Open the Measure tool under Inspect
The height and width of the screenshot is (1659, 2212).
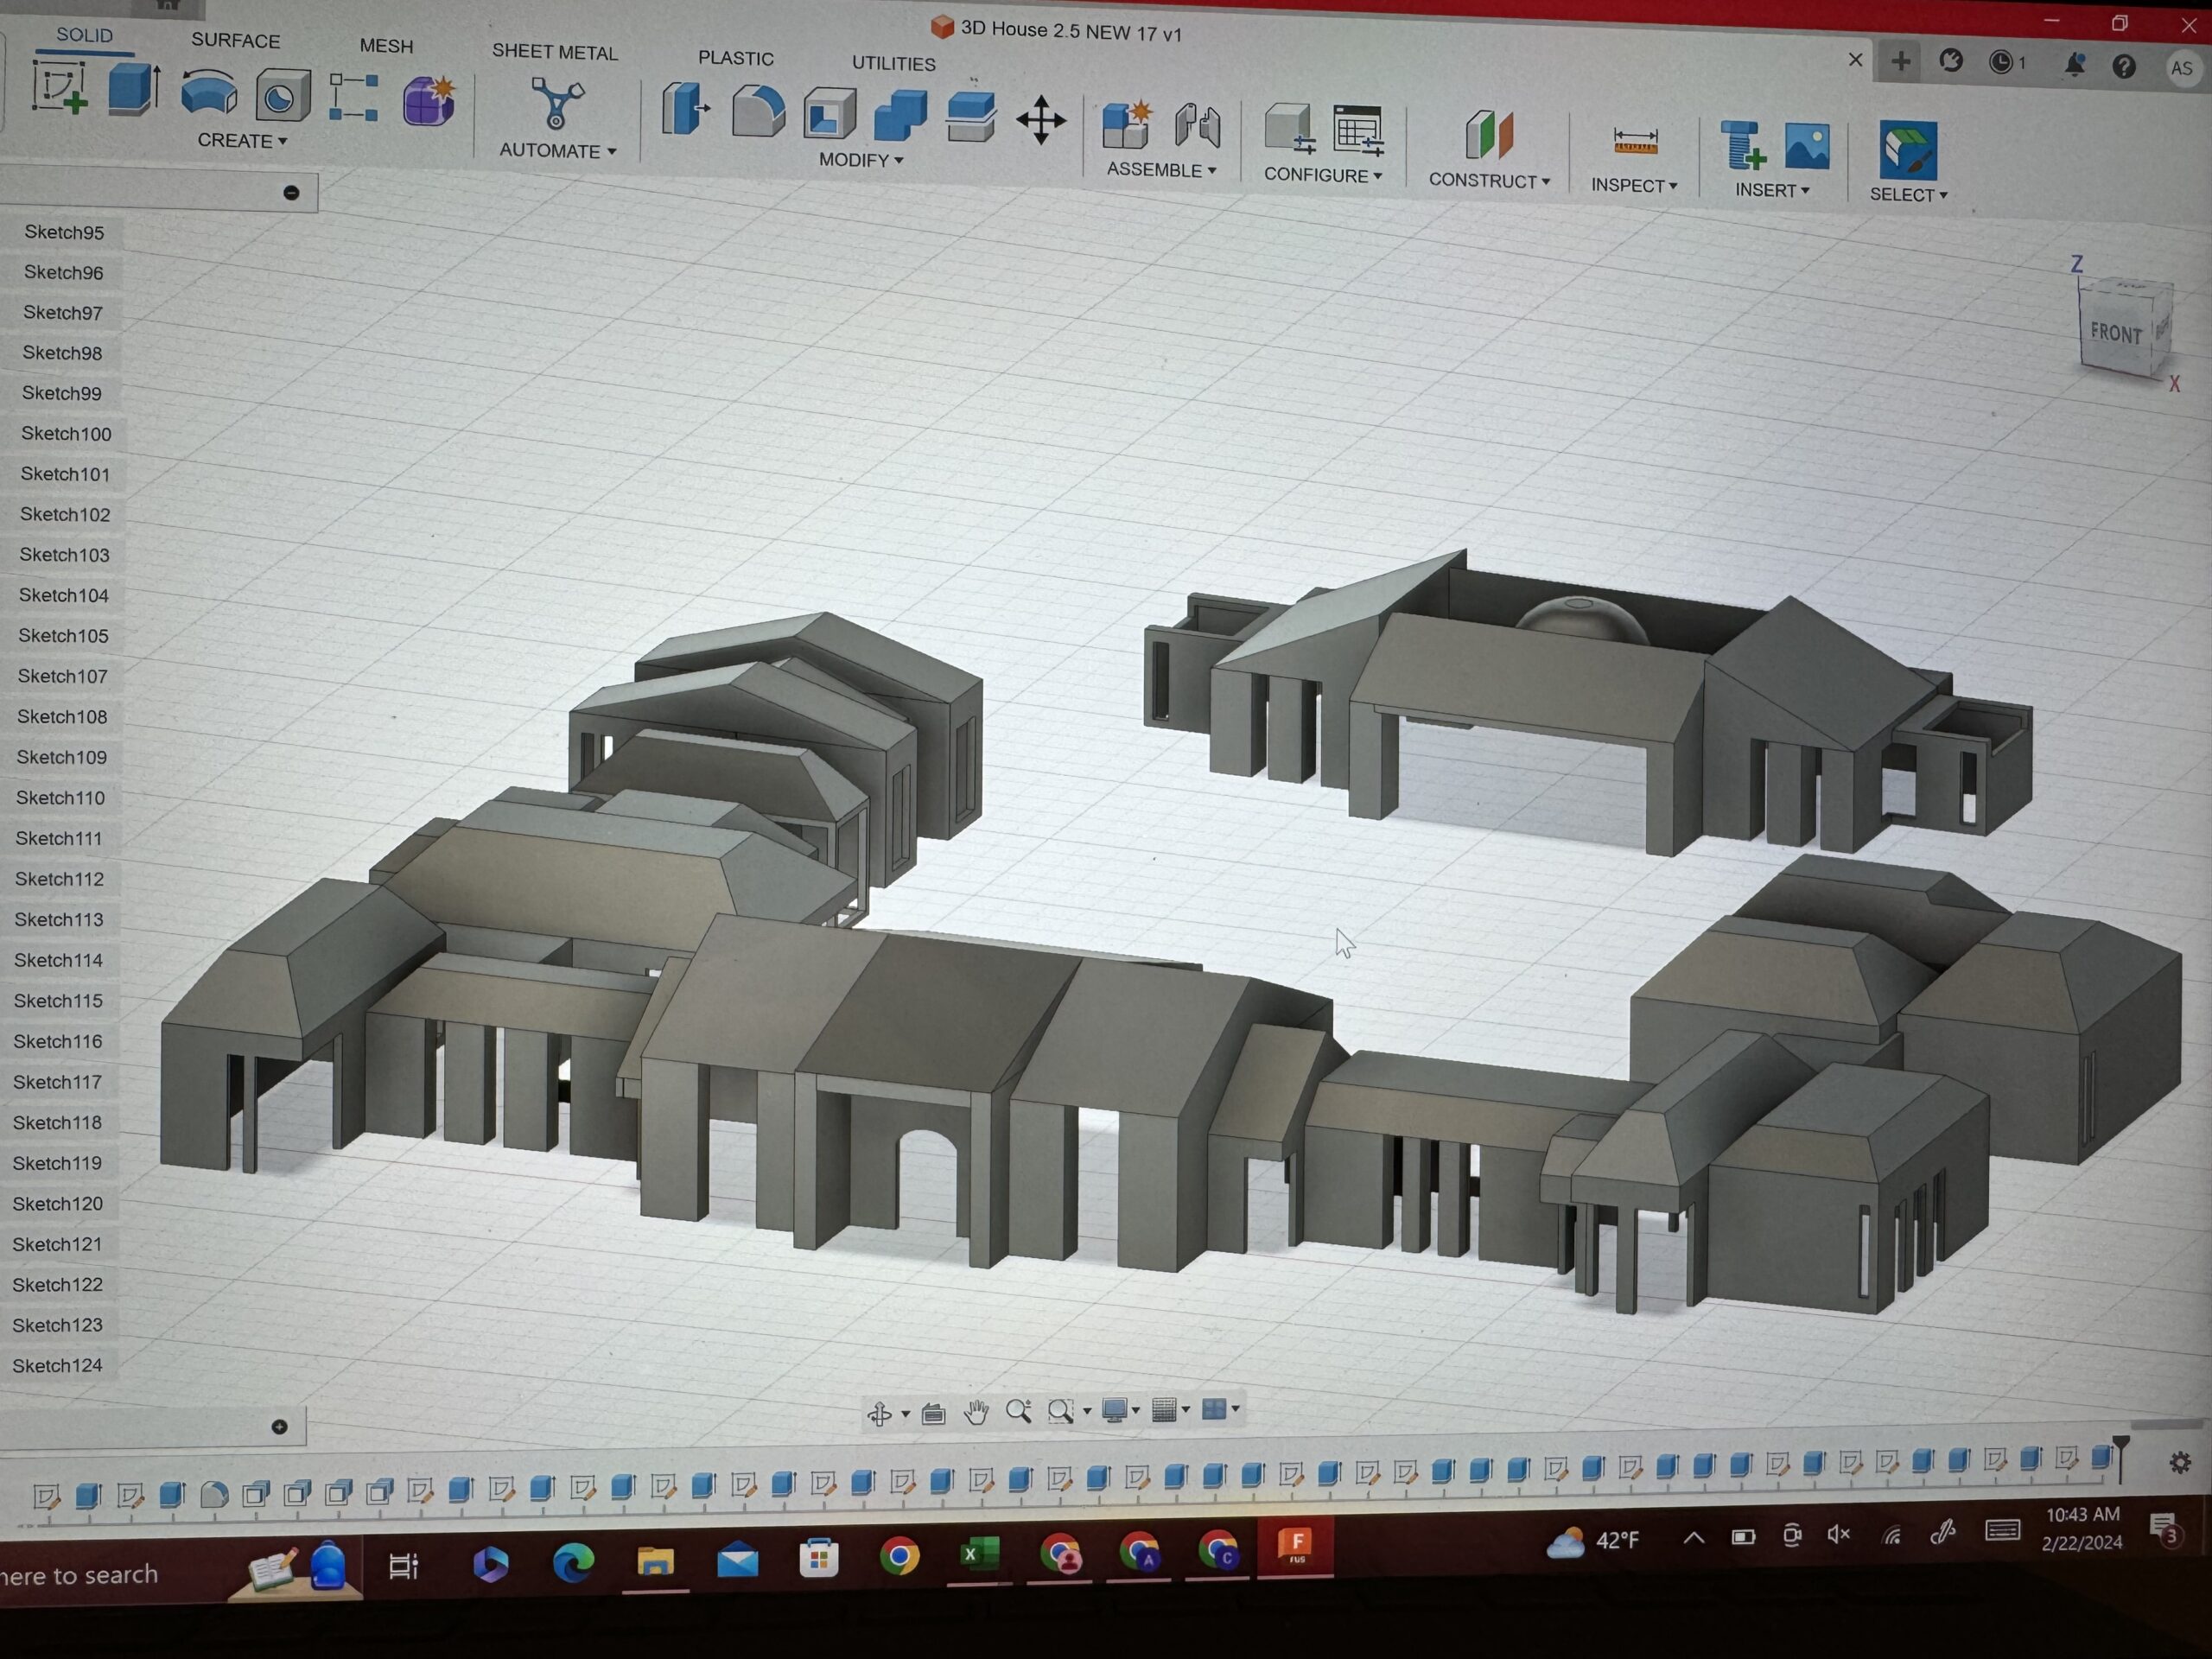coord(1635,141)
